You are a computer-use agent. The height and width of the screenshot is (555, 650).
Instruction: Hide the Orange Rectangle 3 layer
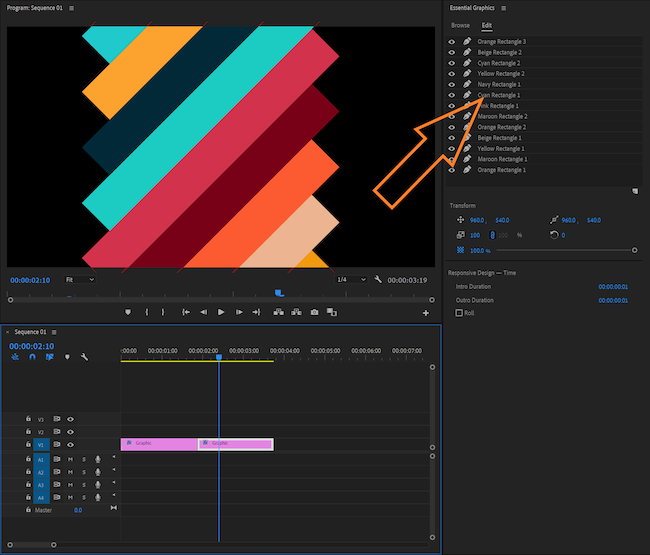click(x=452, y=42)
